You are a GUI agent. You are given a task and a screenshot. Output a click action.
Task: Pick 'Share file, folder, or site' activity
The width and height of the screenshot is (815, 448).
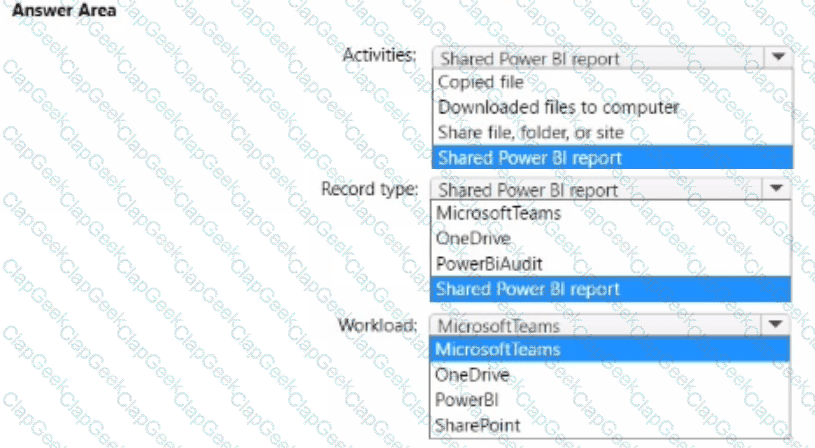coord(530,132)
